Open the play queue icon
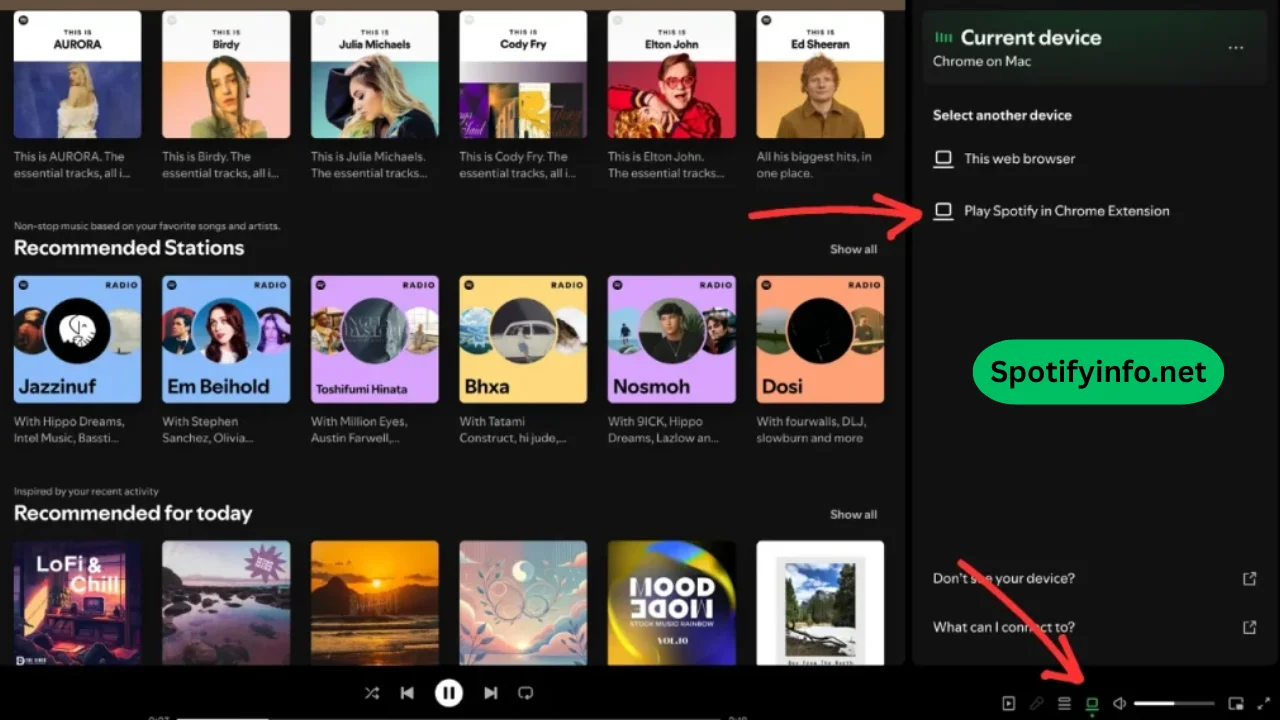This screenshot has width=1280, height=720. (x=1064, y=704)
